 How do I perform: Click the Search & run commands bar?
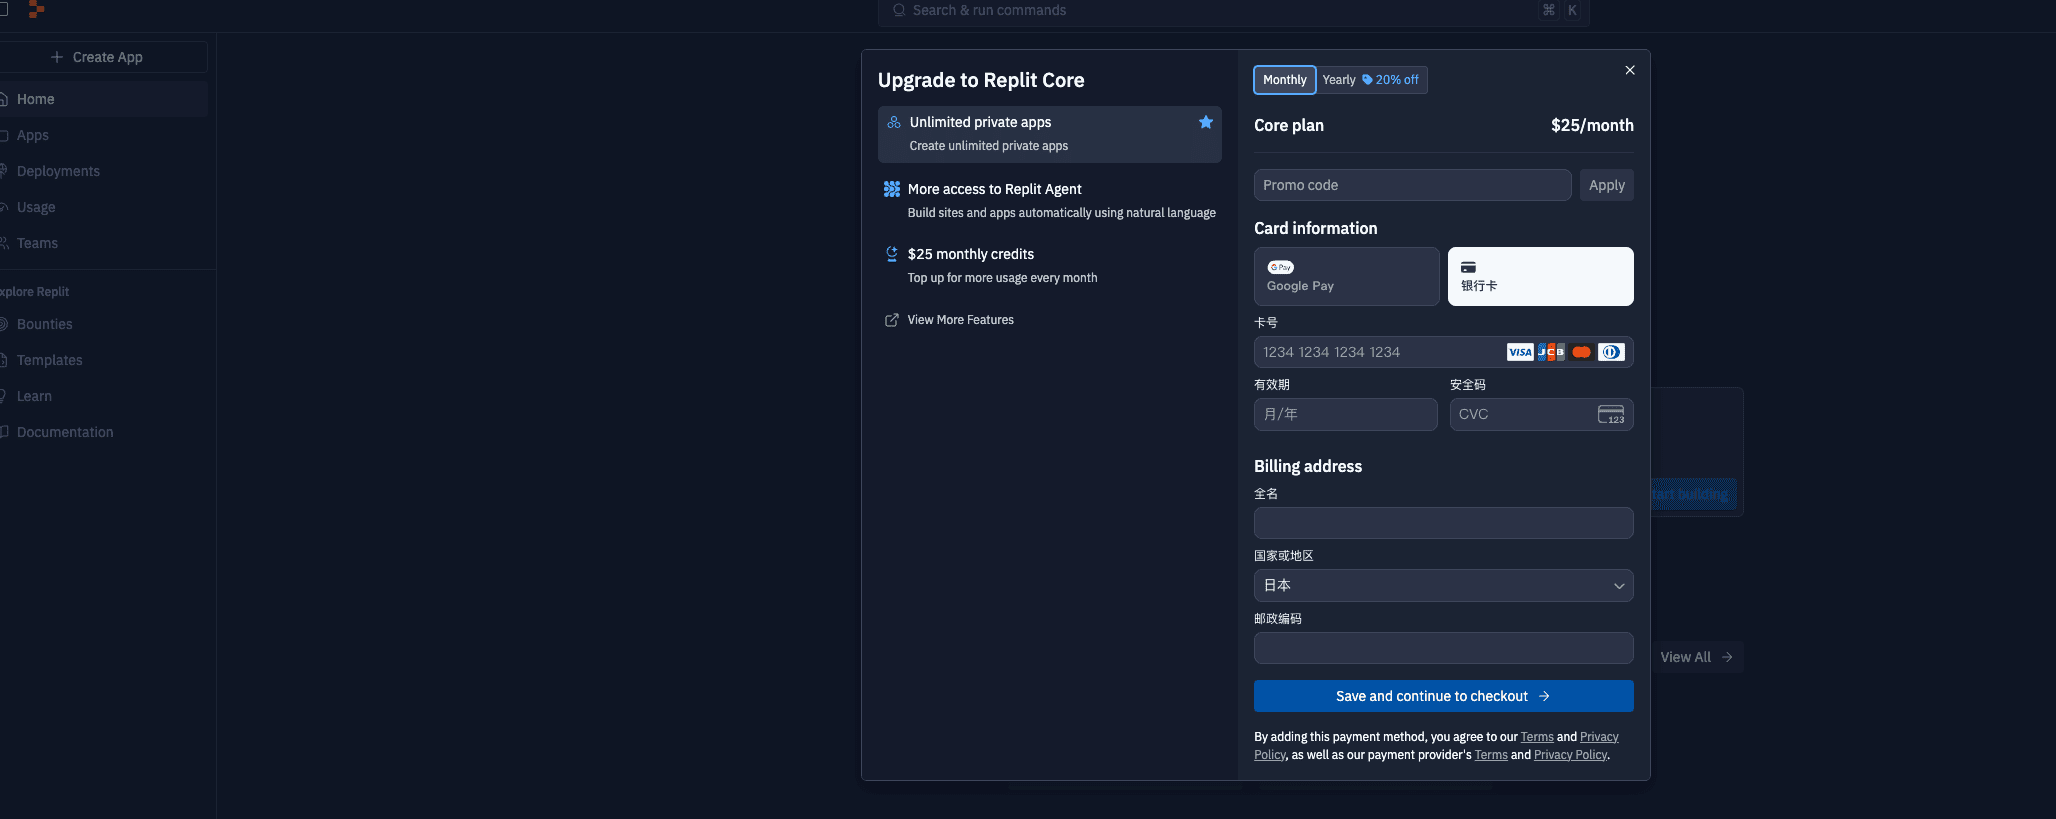click(1234, 11)
